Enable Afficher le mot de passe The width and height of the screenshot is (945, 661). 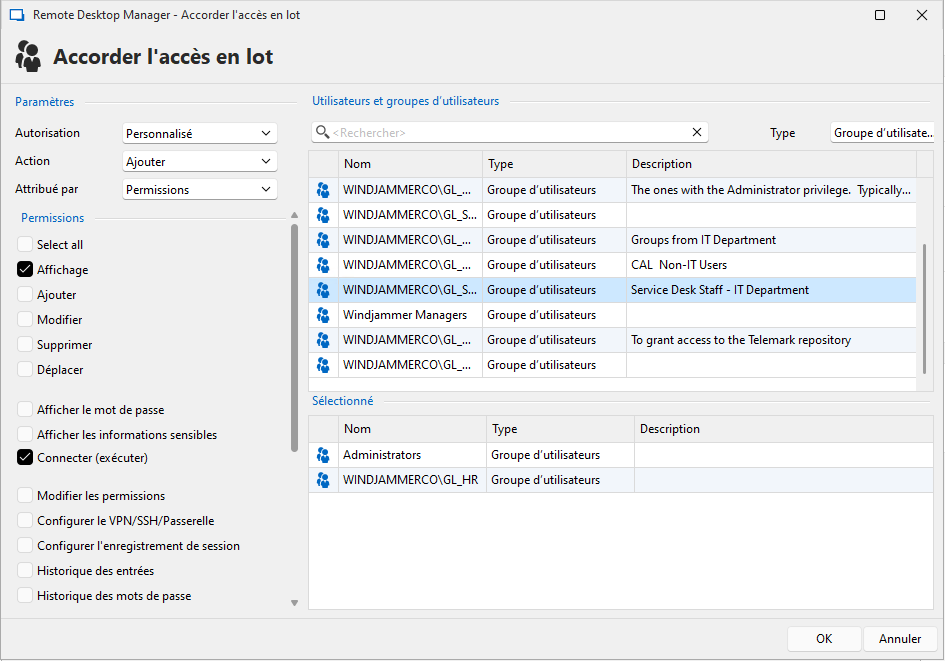pyautogui.click(x=25, y=410)
